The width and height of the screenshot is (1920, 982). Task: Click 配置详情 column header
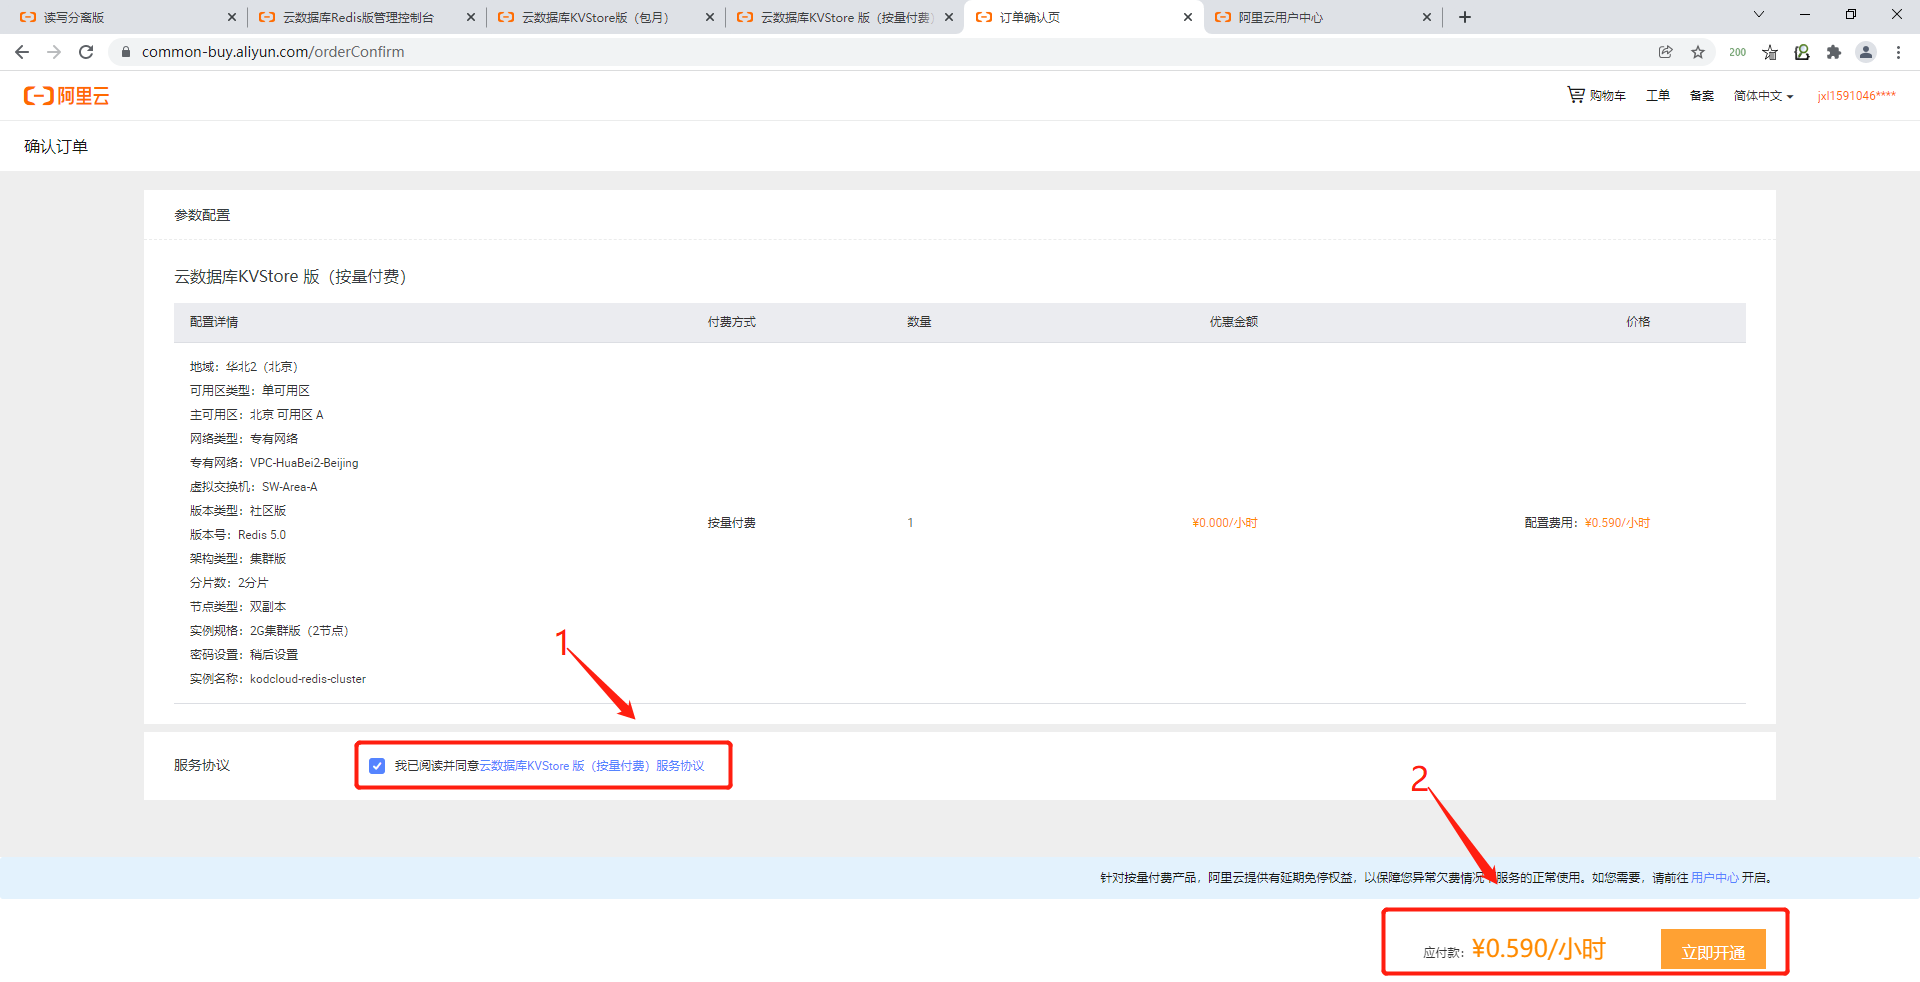pos(214,322)
